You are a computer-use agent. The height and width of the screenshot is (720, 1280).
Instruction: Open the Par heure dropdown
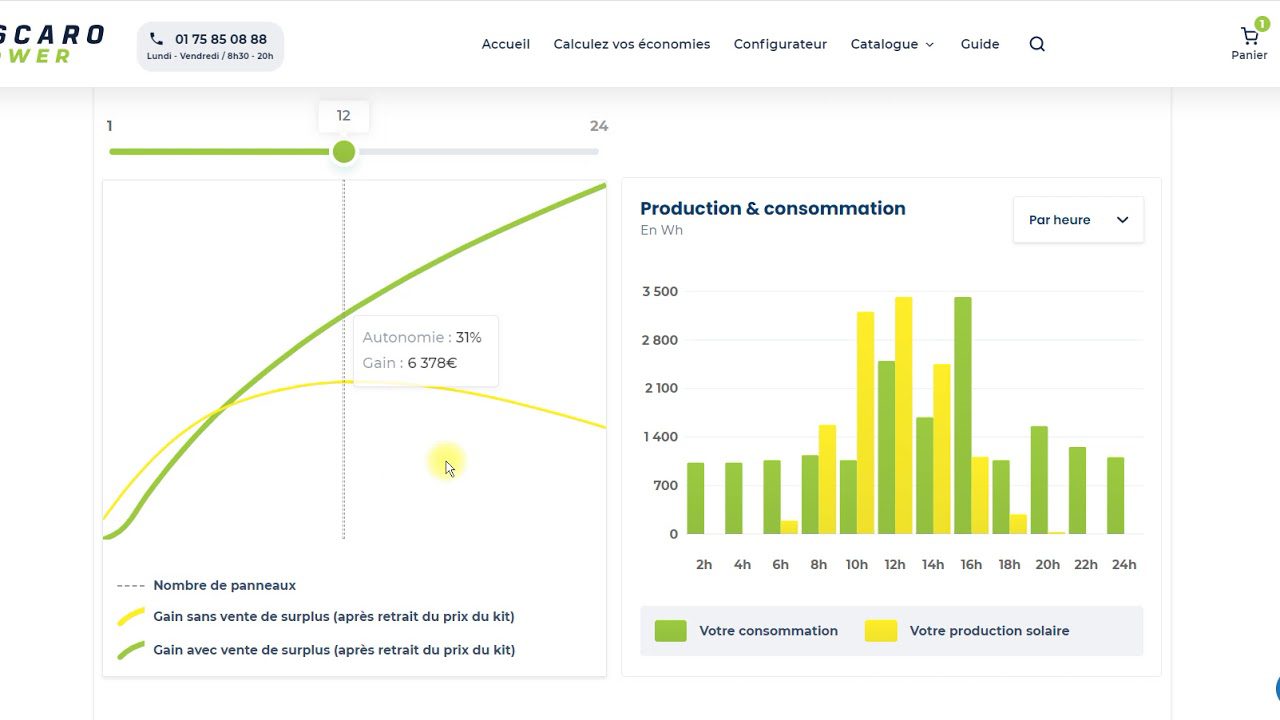pyautogui.click(x=1078, y=219)
